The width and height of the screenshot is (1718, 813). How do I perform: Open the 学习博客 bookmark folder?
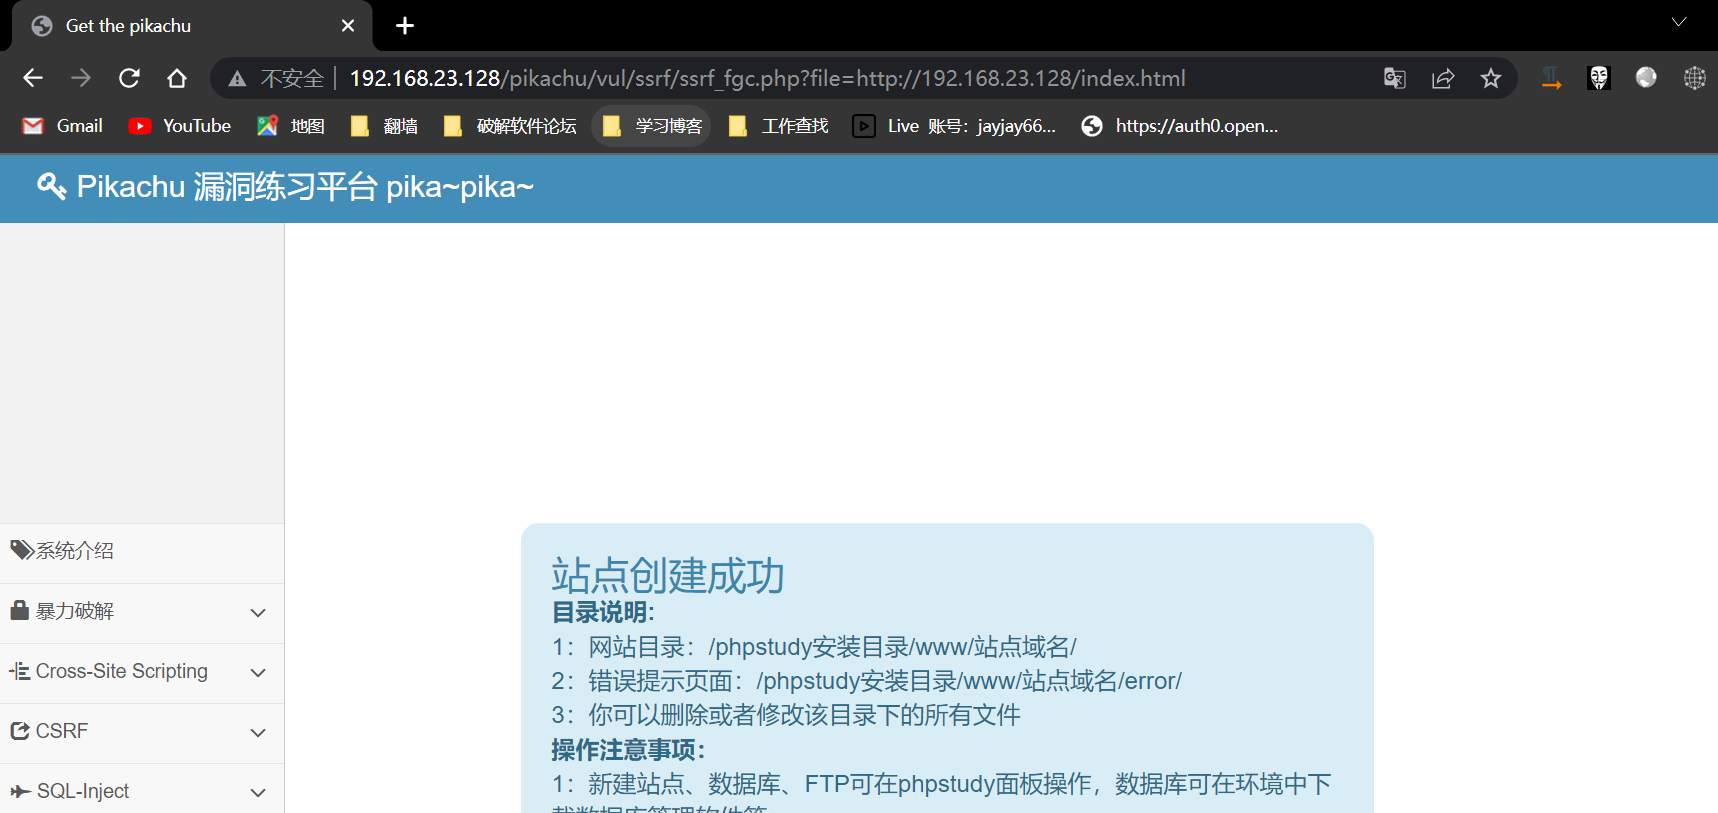[x=652, y=126]
